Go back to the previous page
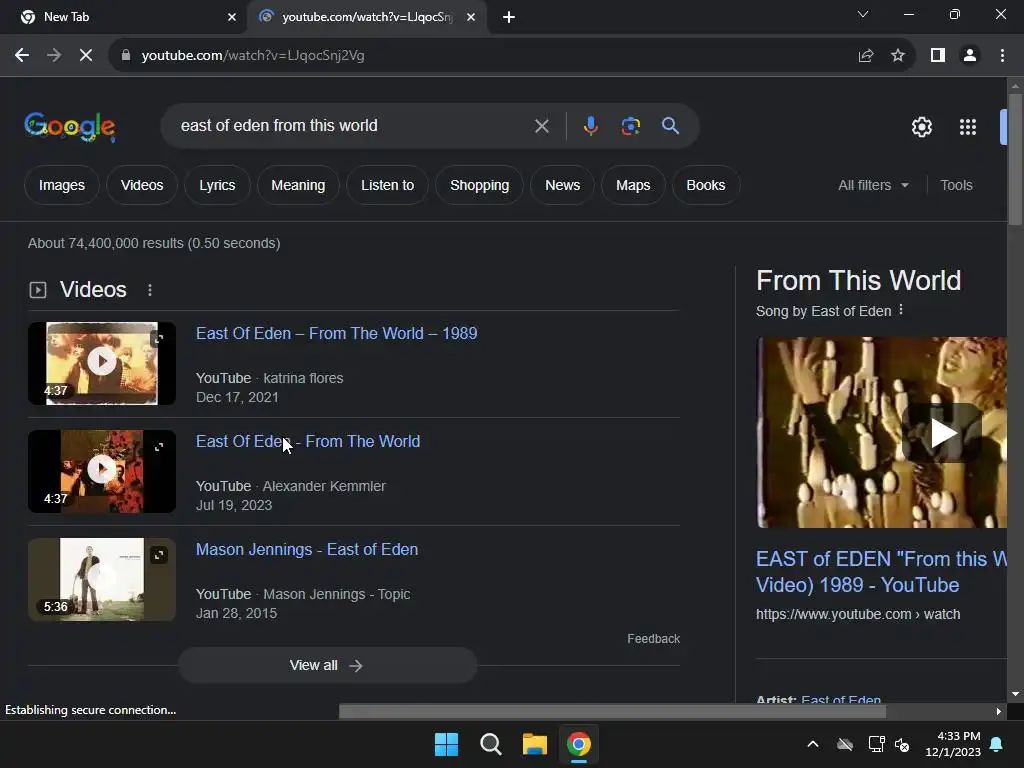Screen dimensions: 1024x768 (22, 56)
